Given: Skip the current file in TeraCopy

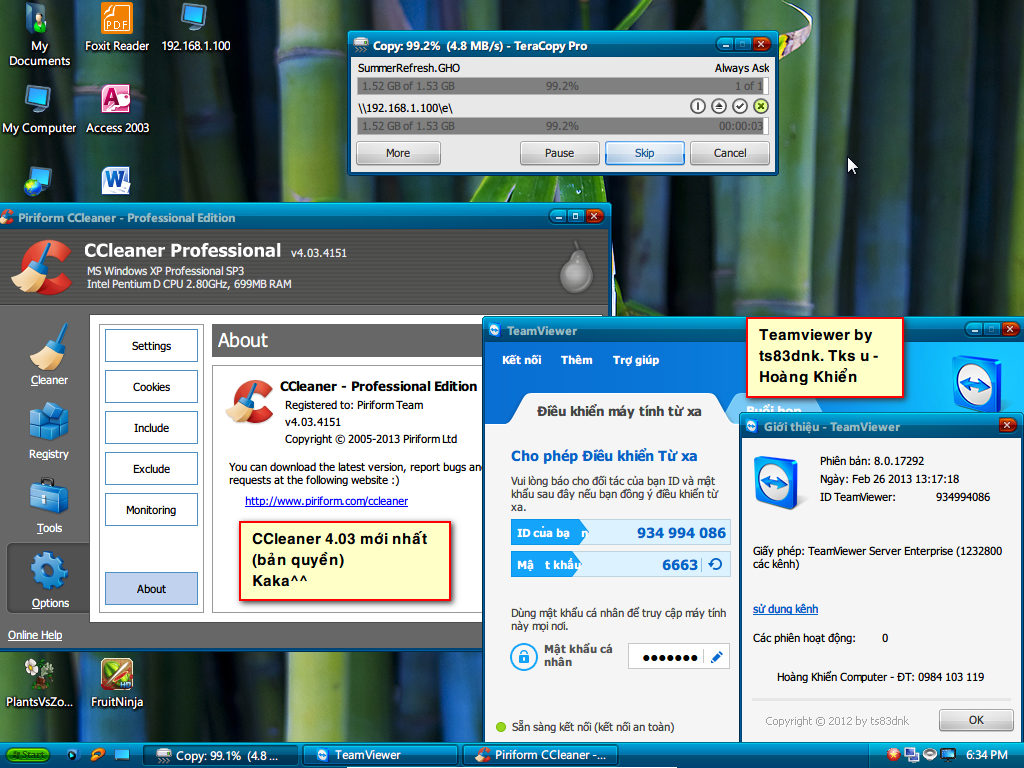Looking at the screenshot, I should [x=645, y=153].
